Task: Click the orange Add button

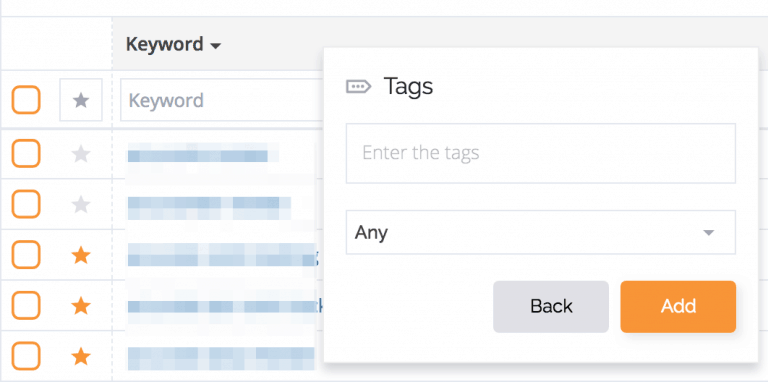Action: click(x=678, y=307)
